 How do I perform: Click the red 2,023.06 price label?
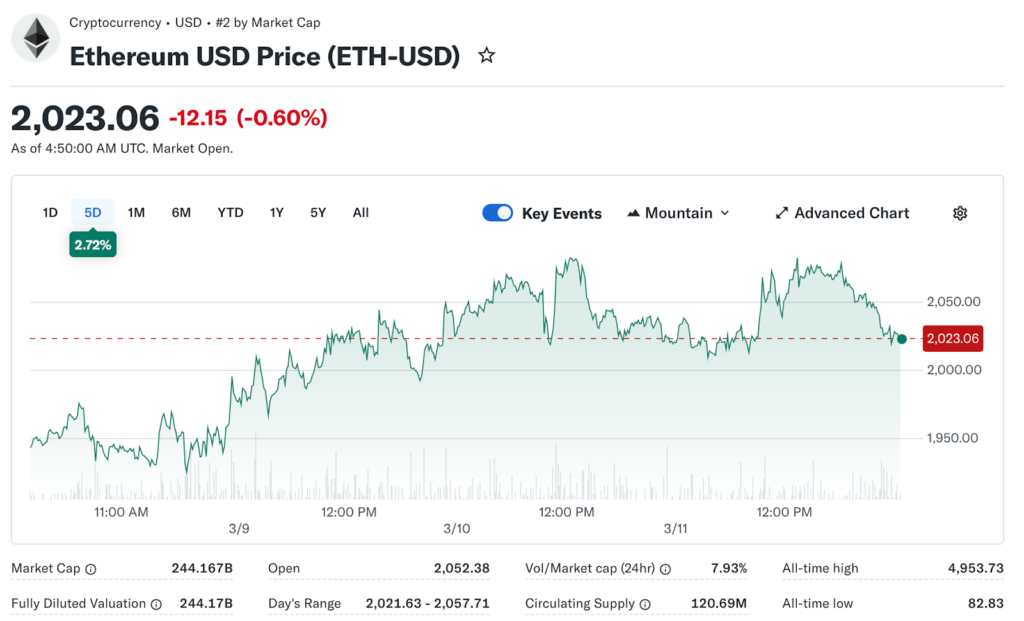coord(952,339)
